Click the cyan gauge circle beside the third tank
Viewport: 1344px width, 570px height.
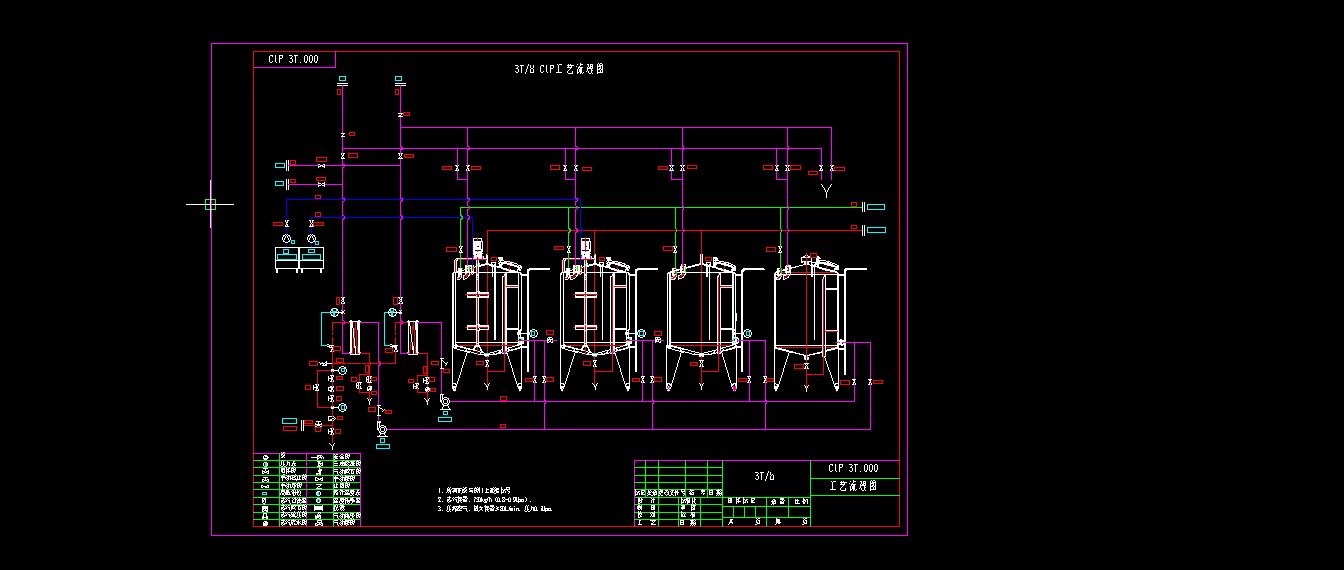(x=746, y=333)
